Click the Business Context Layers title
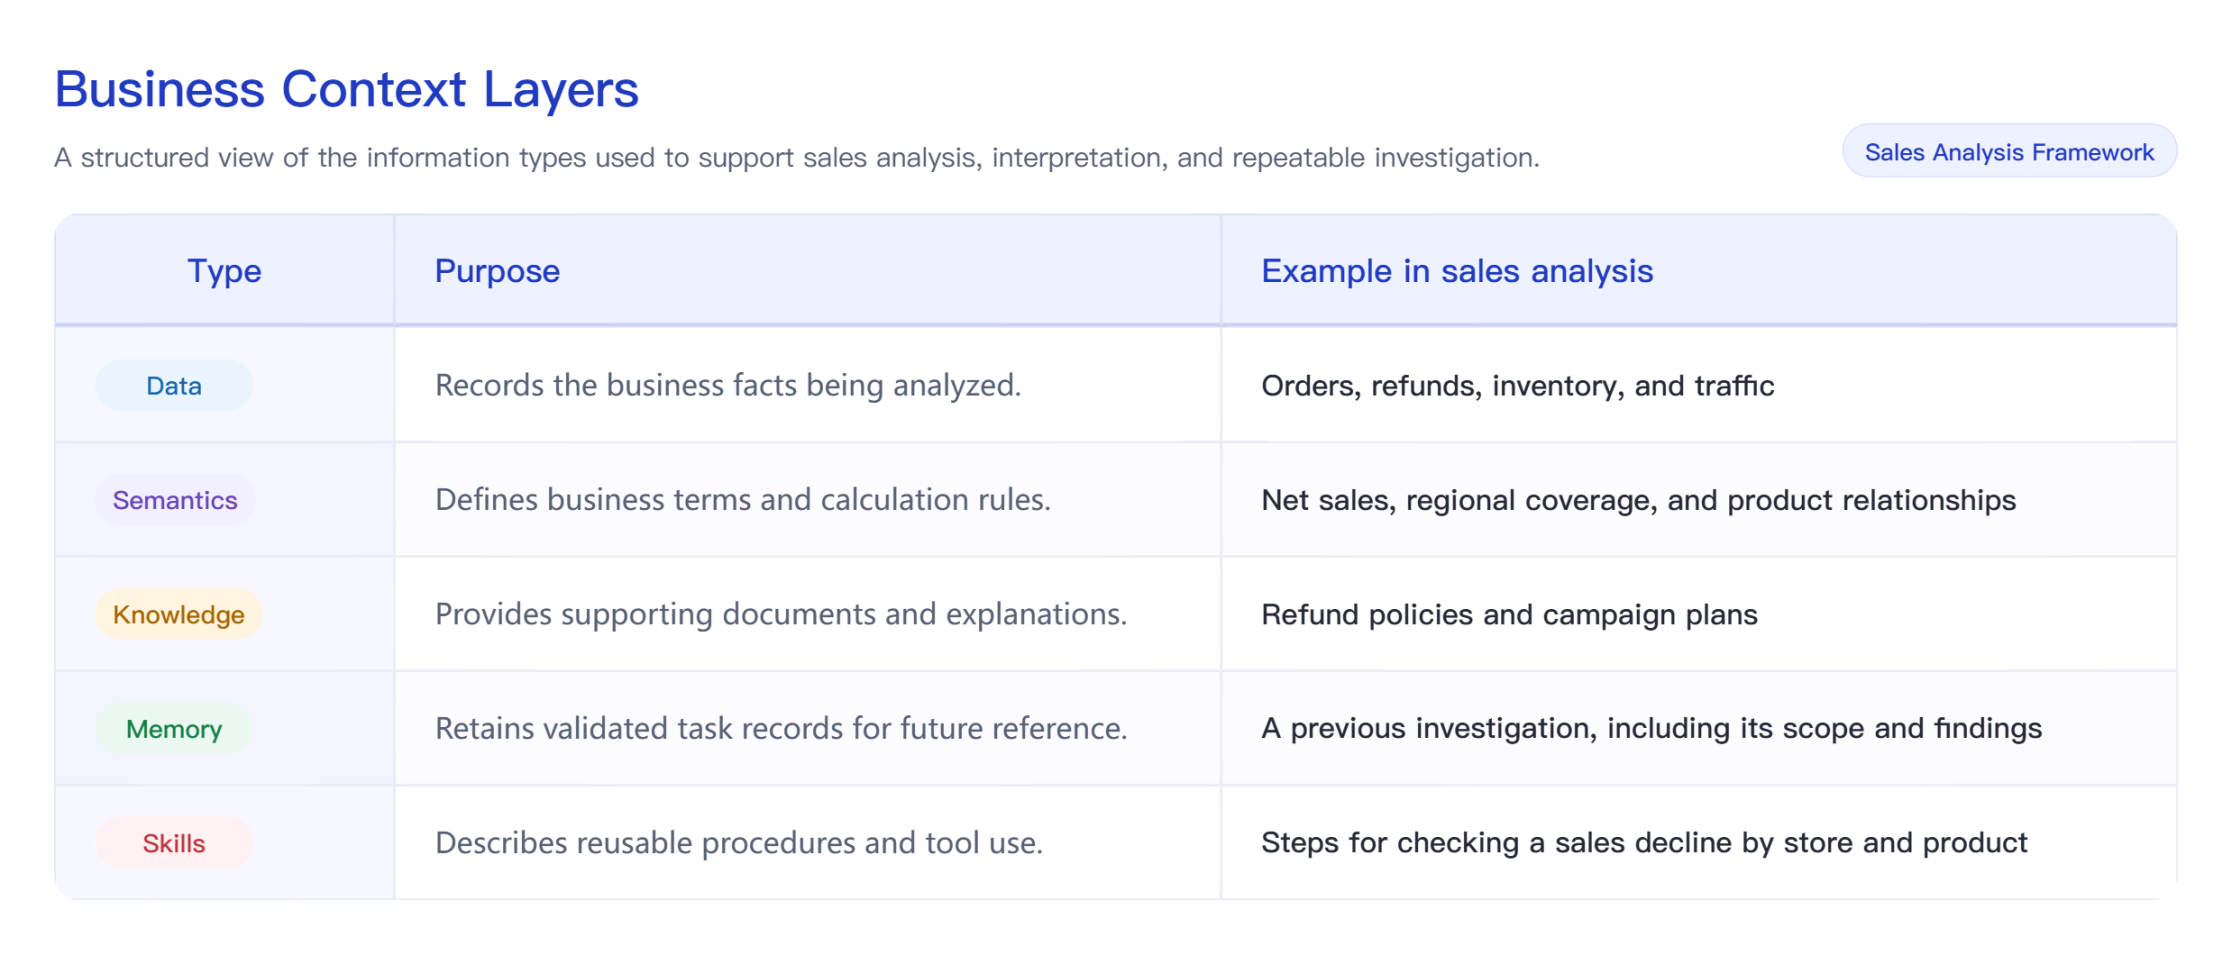 point(346,89)
